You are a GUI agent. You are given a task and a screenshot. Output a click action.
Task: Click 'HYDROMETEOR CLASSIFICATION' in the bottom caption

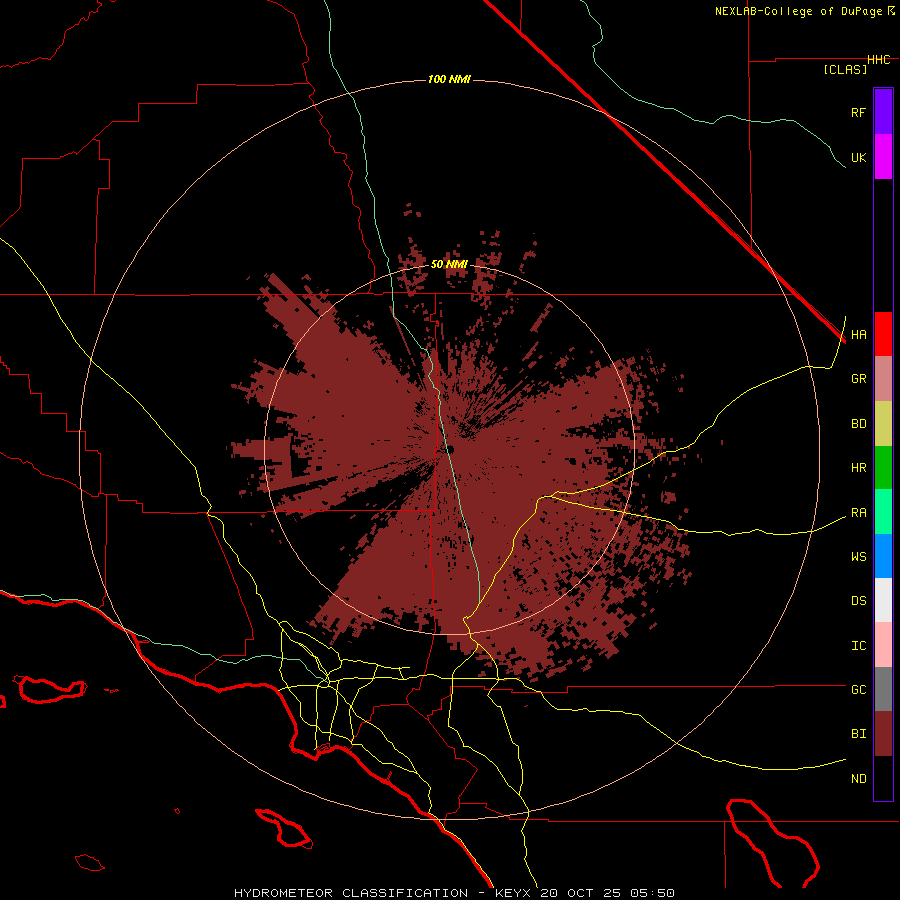point(351,893)
